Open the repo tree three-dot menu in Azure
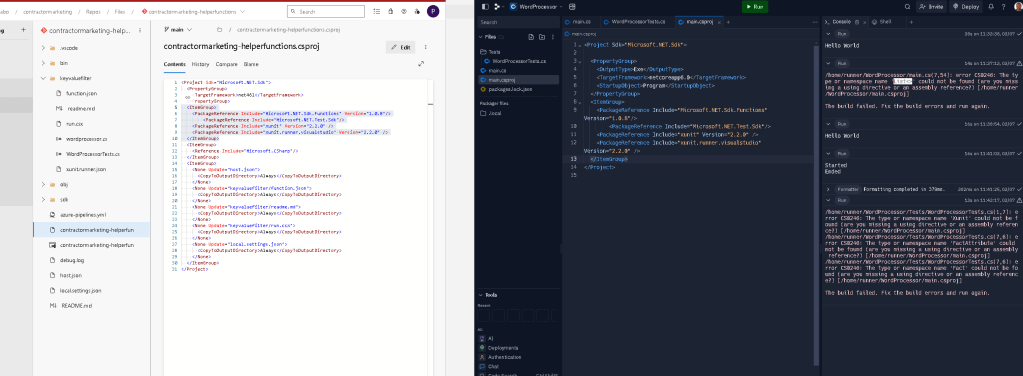 click(141, 30)
